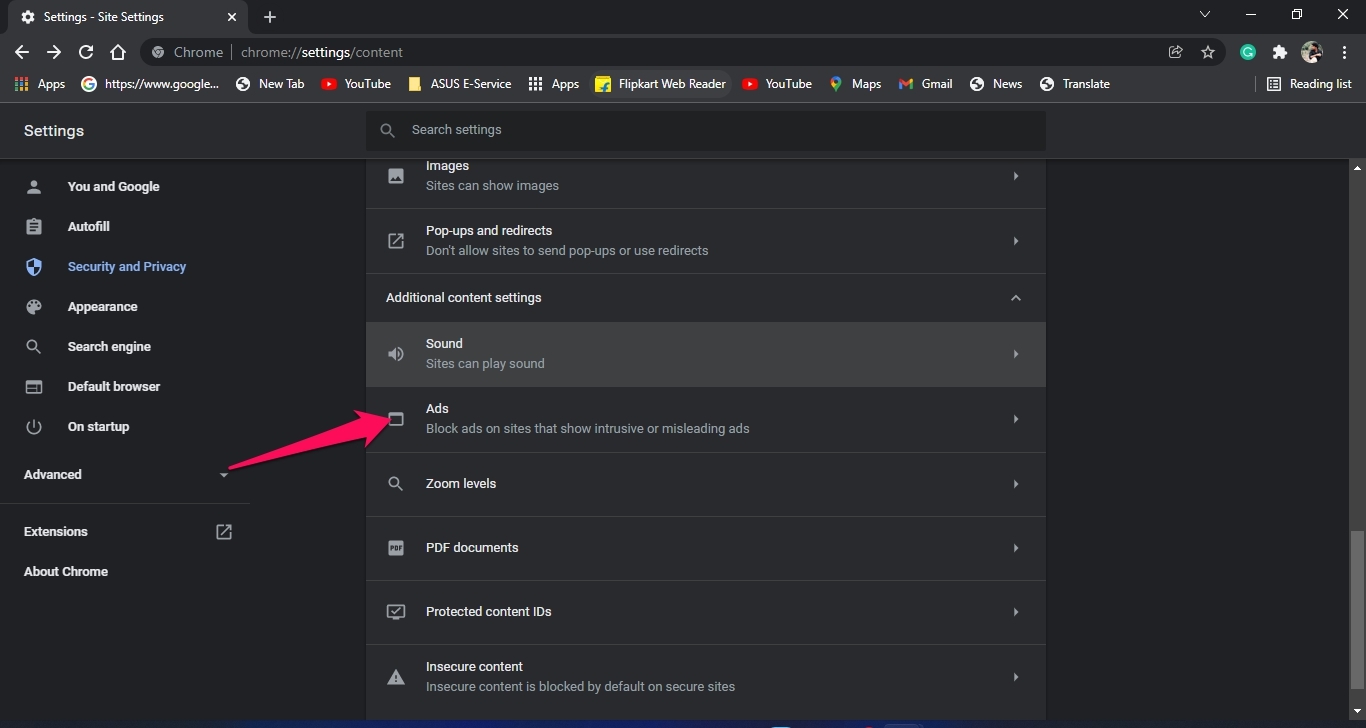Click the Ads row arrow
This screenshot has width=1366, height=728.
pyautogui.click(x=1016, y=419)
